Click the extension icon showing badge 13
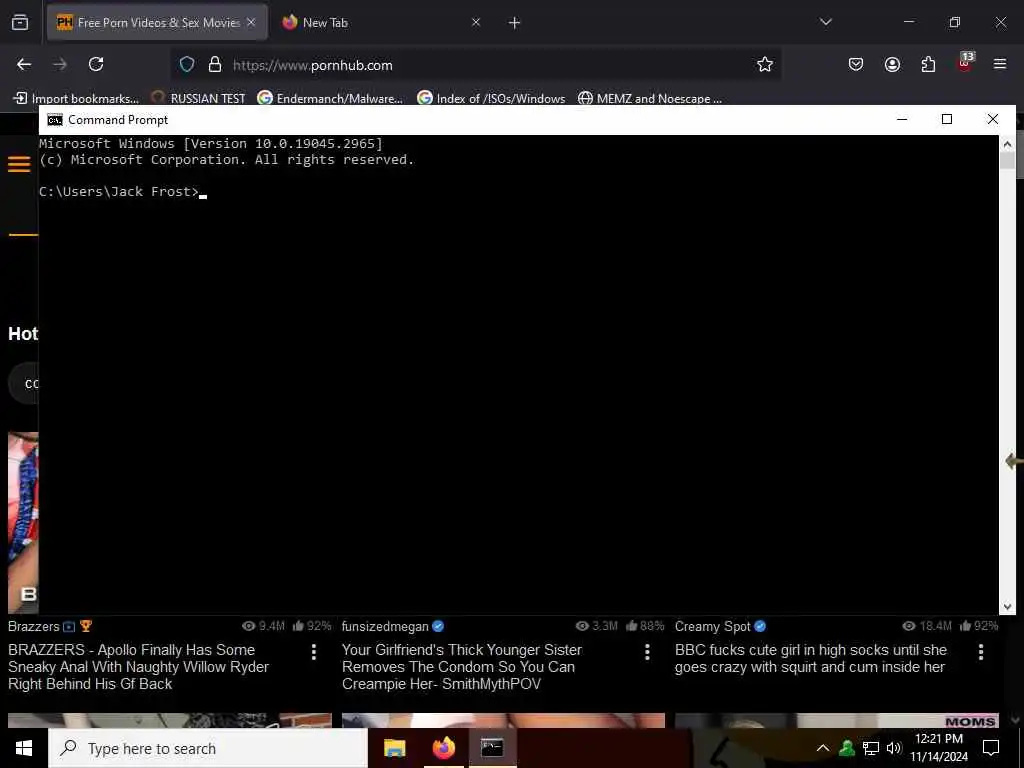Image resolution: width=1024 pixels, height=768 pixels. click(965, 62)
